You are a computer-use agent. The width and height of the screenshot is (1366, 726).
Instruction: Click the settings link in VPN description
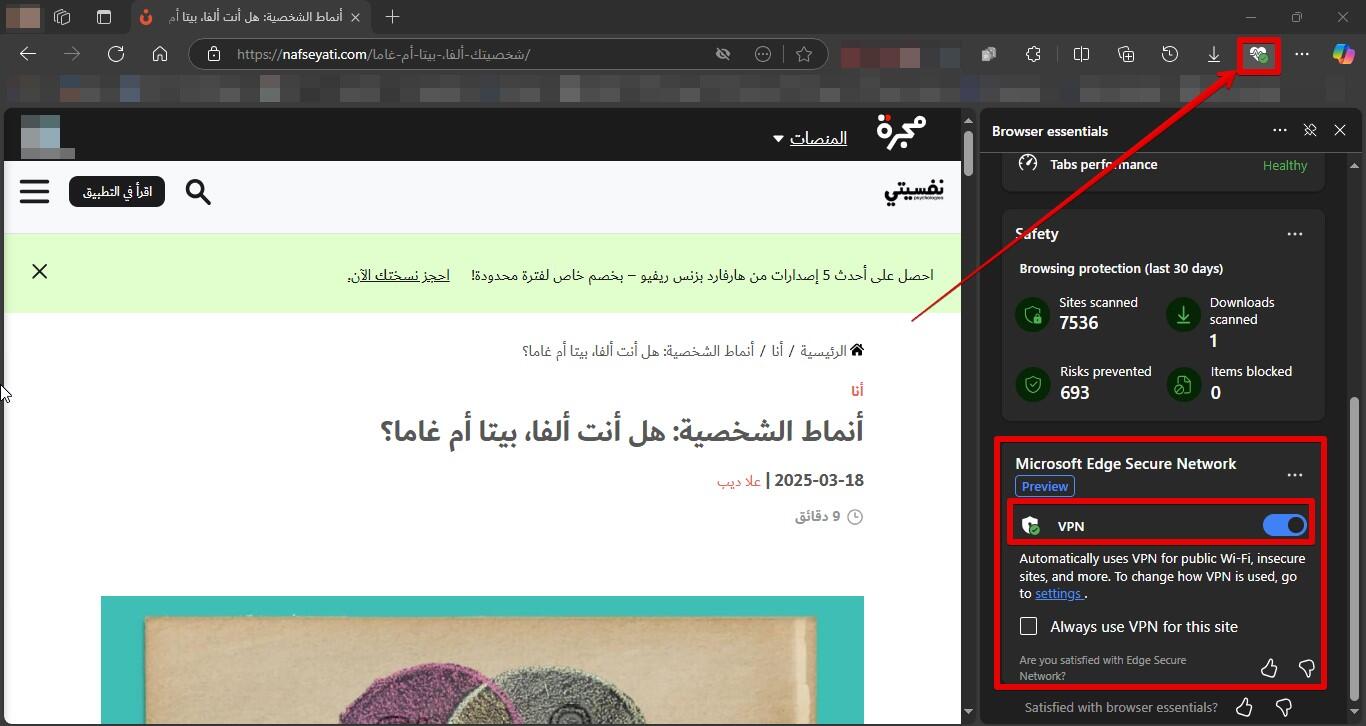1058,594
